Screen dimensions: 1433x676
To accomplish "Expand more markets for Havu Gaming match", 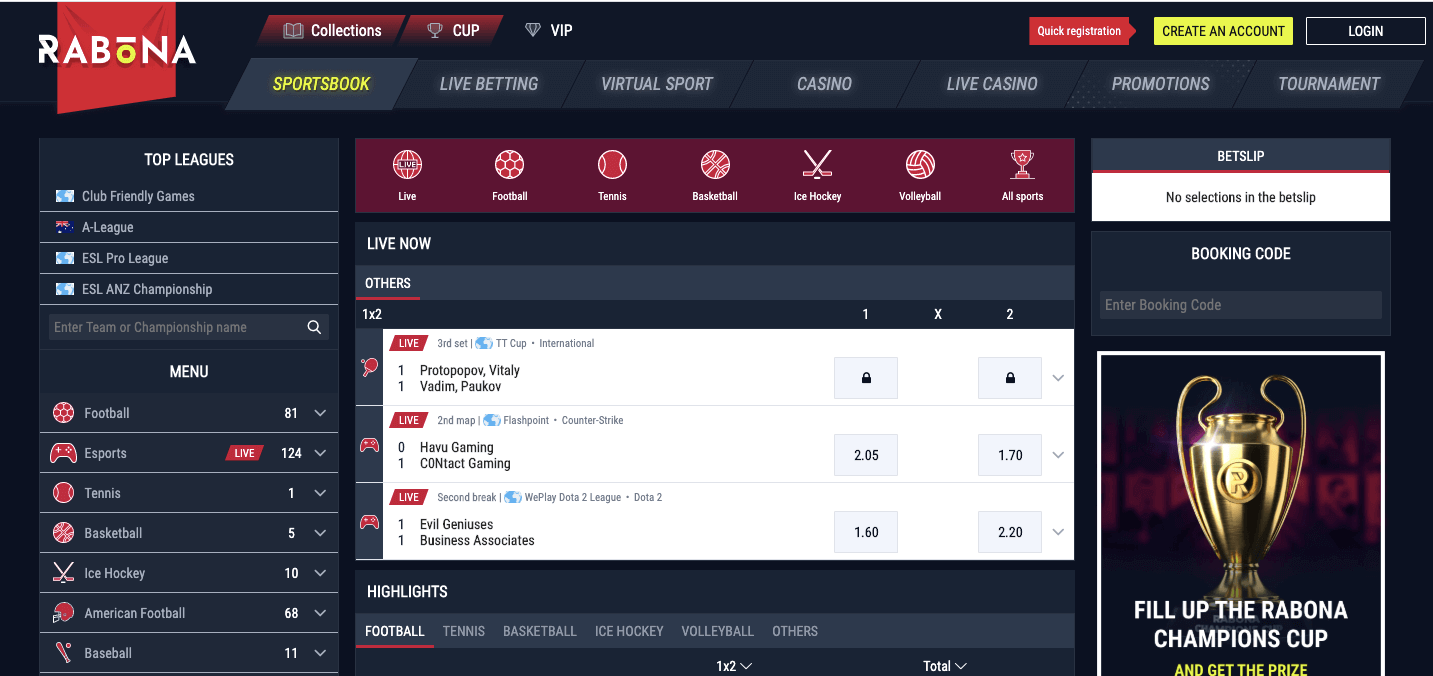I will [1058, 455].
